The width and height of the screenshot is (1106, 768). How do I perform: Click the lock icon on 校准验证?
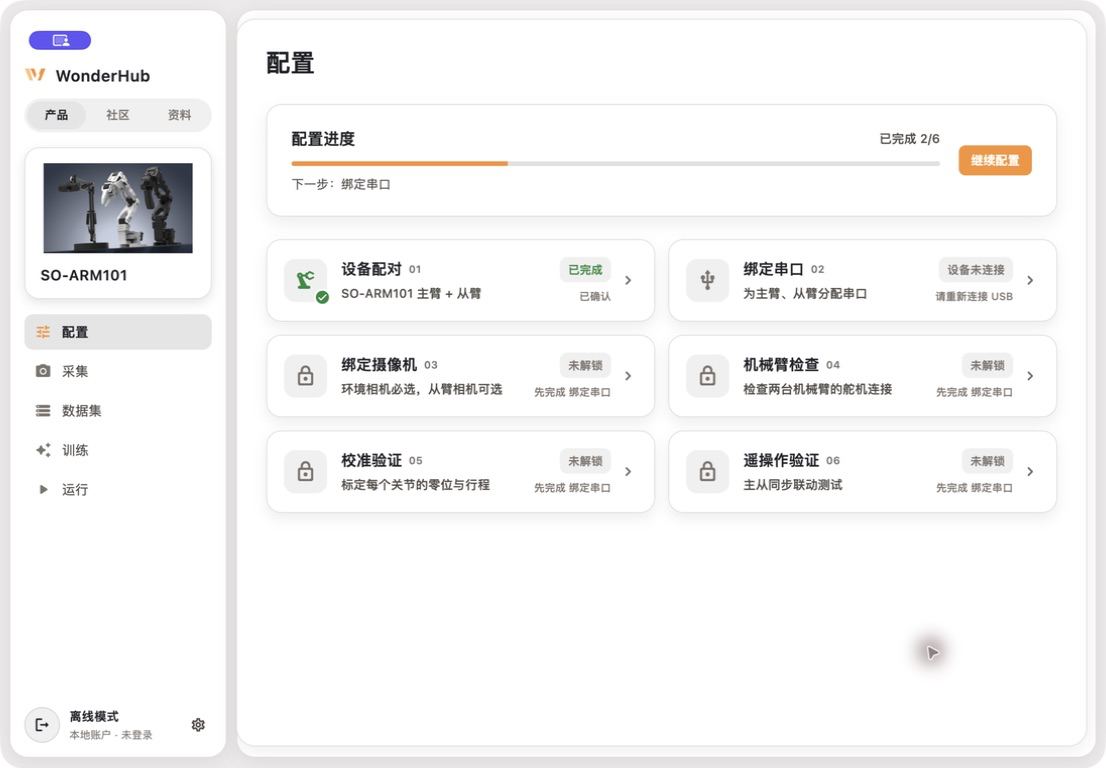[x=305, y=471]
